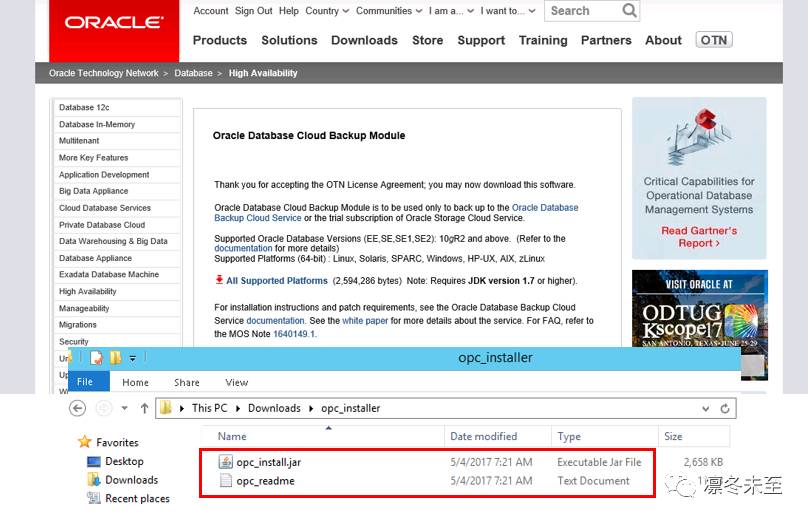Image resolution: width=808 pixels, height=520 pixels.
Task: Click the opc_install.jar file icon
Action: click(225, 462)
